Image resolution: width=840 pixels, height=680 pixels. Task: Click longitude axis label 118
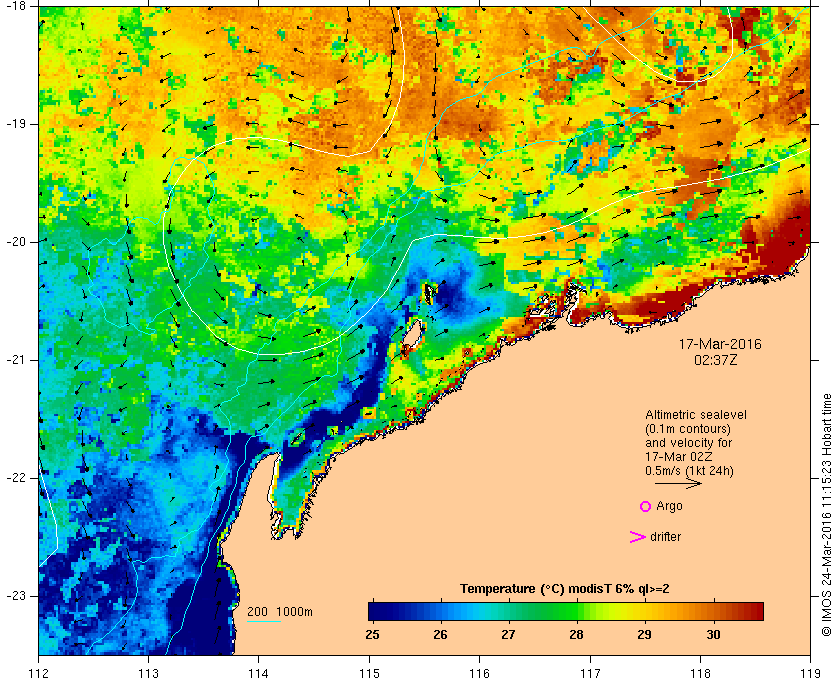(700, 672)
